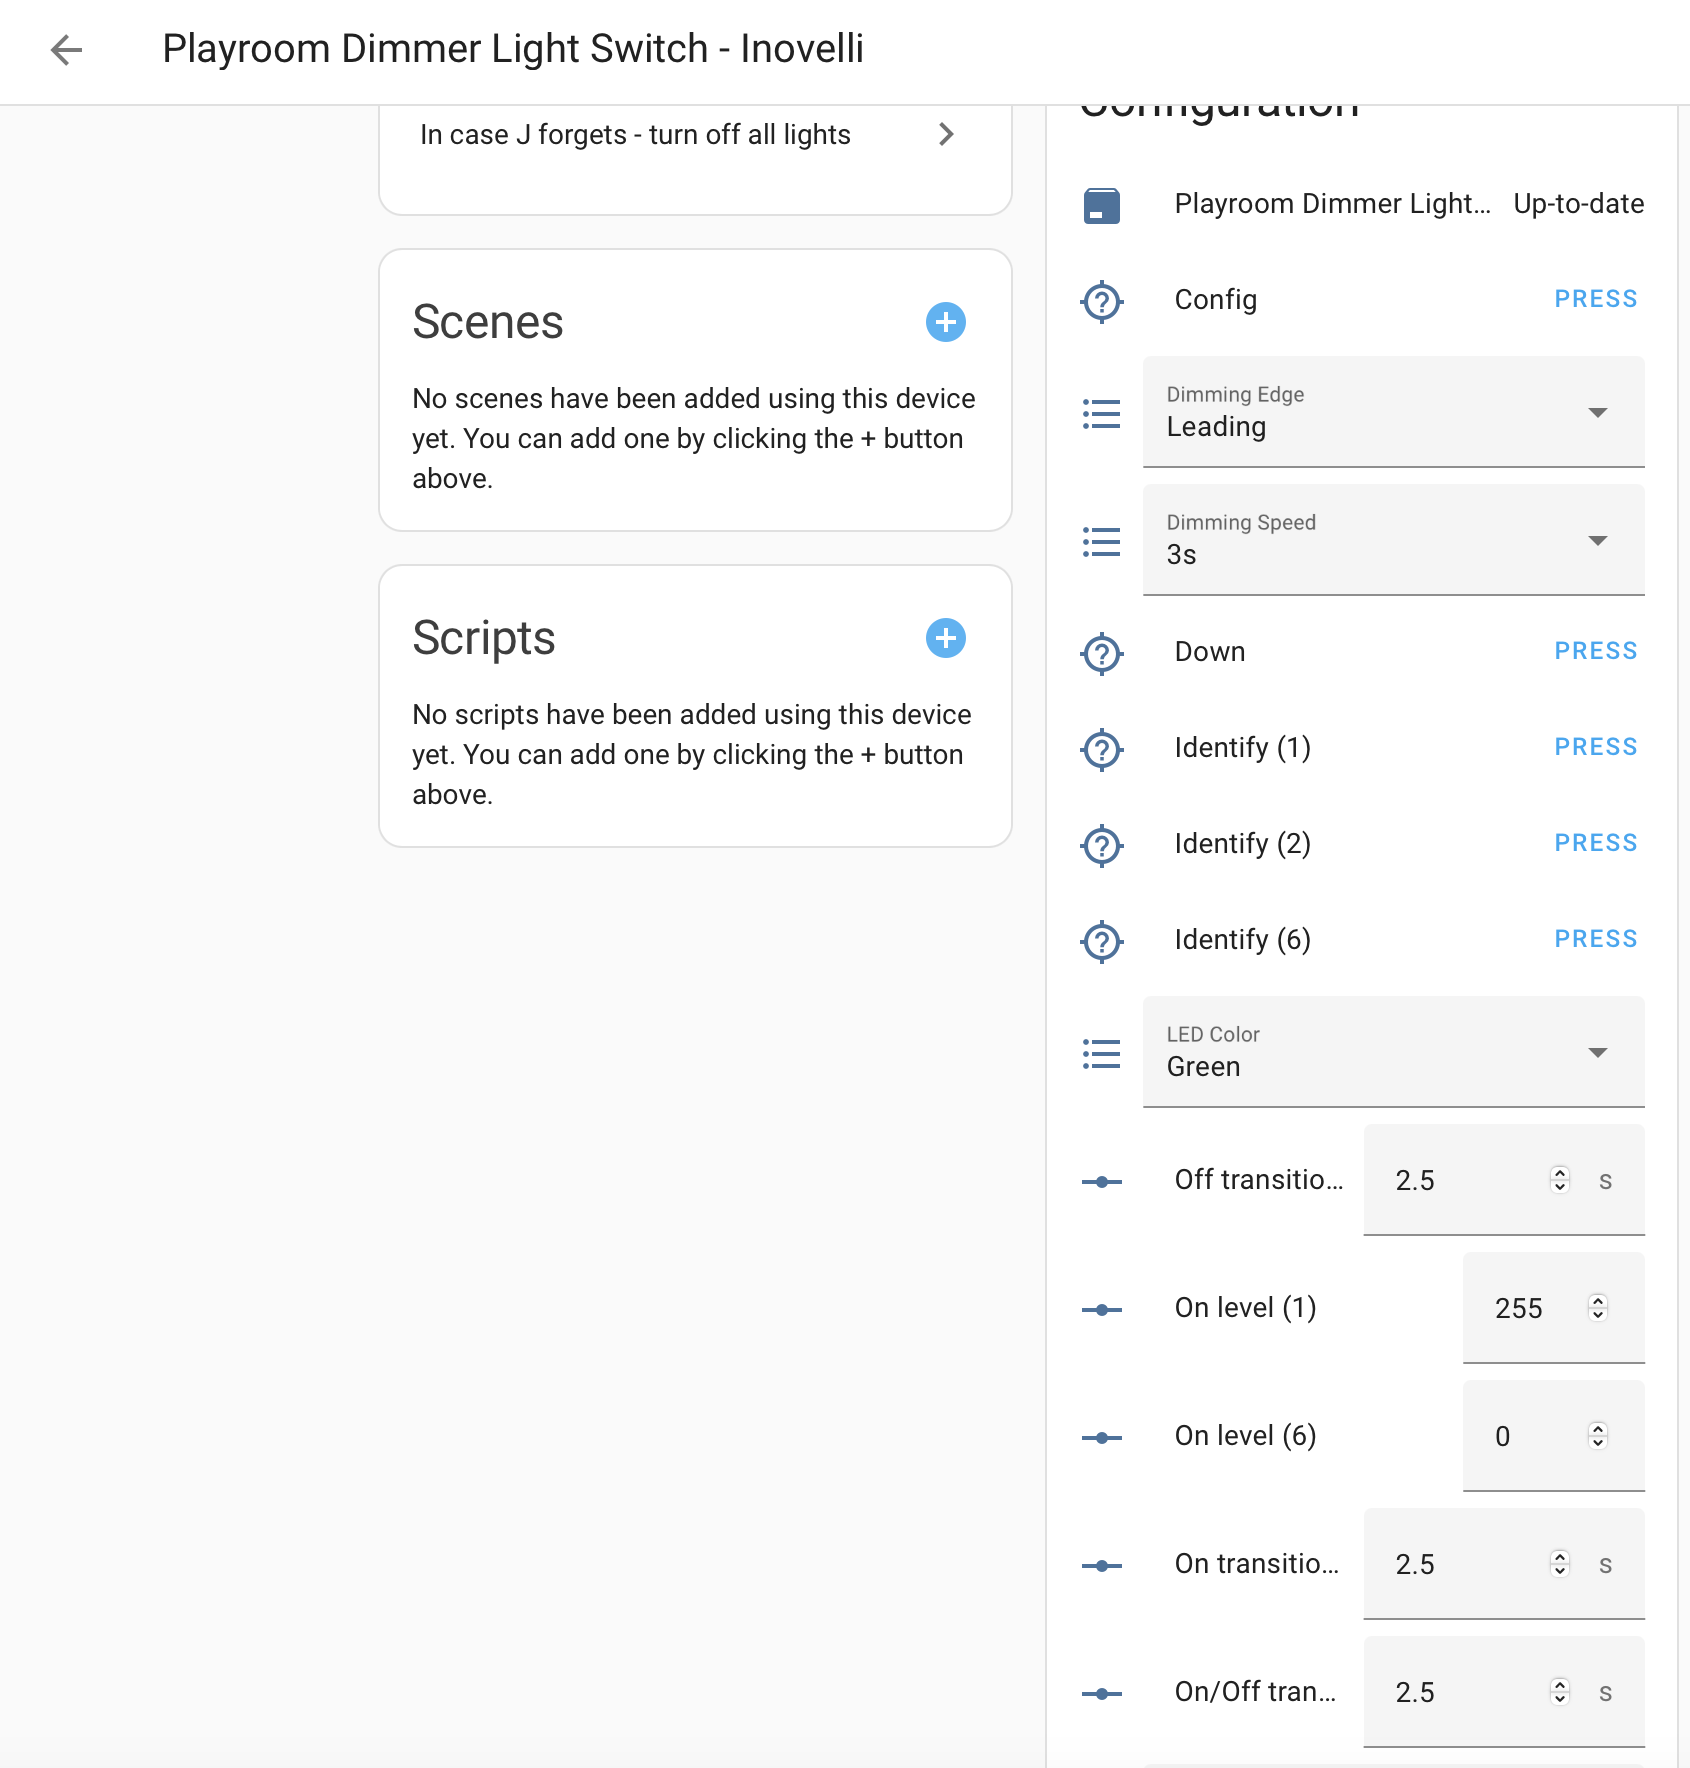
Task: Click 'Playroom Dimmer Light...' update entity name
Action: [x=1332, y=204]
